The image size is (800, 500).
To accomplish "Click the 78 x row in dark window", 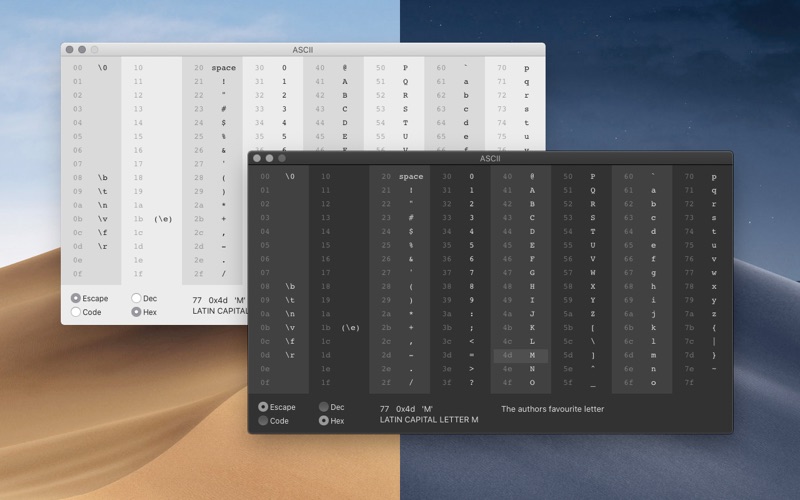I will 703,286.
